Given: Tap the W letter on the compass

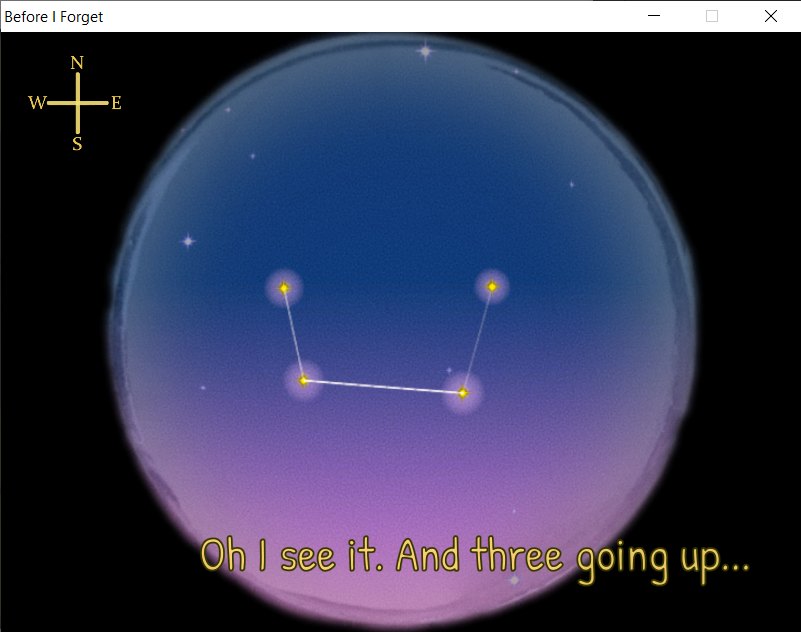Looking at the screenshot, I should click(x=36, y=103).
